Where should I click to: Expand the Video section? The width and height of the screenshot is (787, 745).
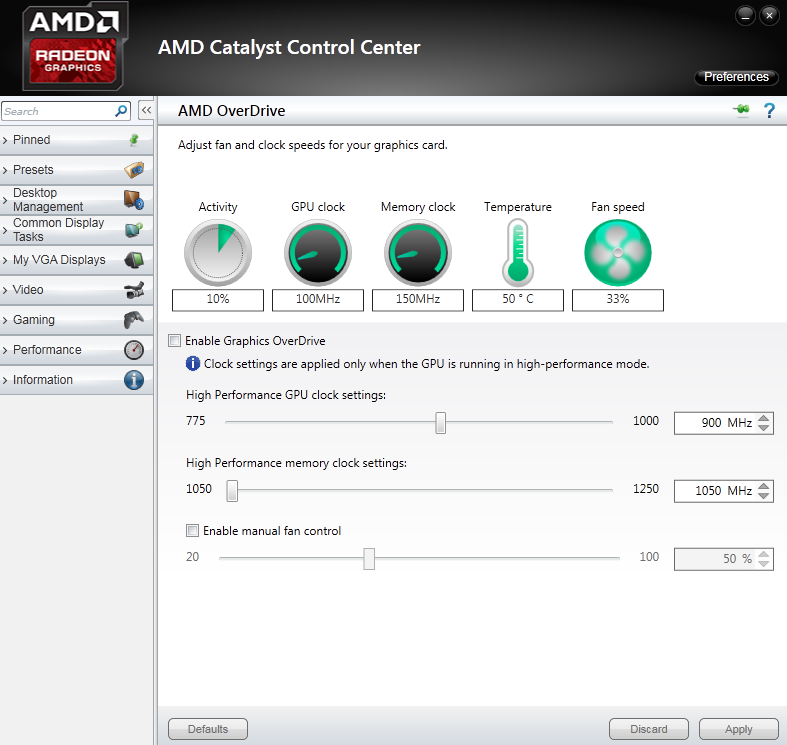[5, 290]
